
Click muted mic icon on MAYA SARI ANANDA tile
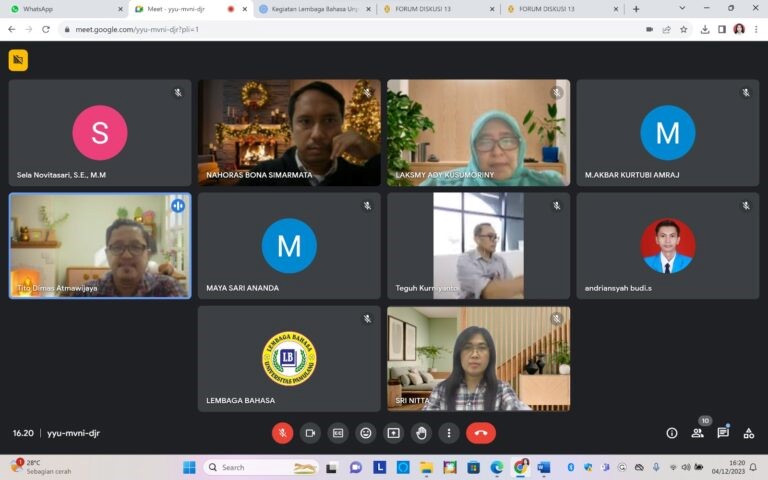[x=367, y=206]
